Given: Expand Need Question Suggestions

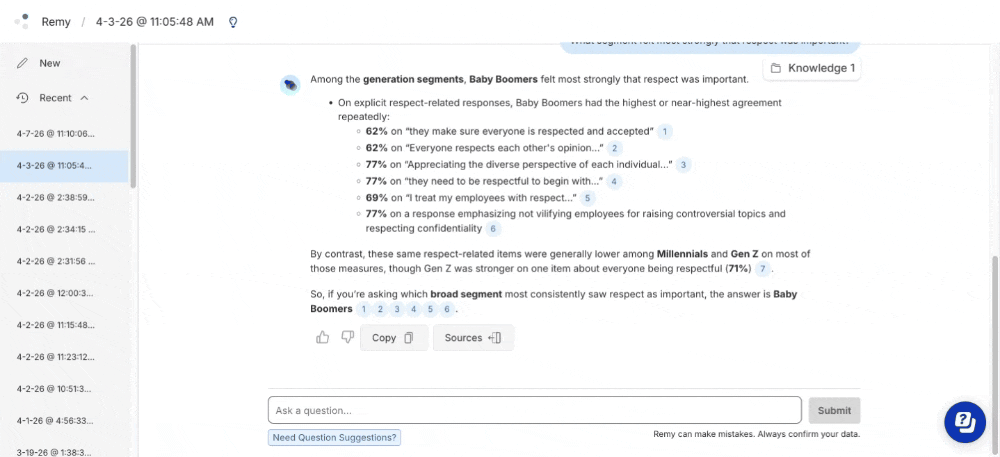Looking at the screenshot, I should 334,437.
